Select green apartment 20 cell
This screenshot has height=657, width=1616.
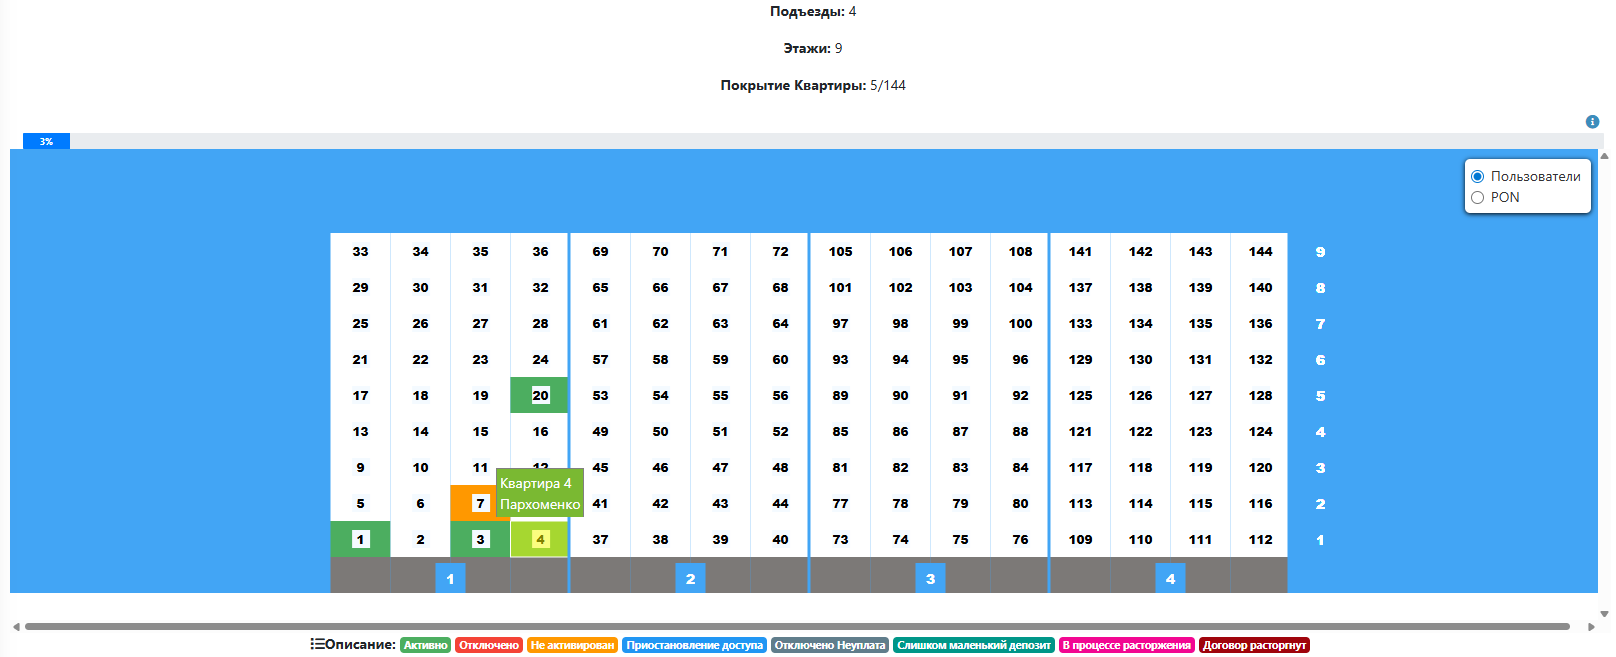point(540,396)
